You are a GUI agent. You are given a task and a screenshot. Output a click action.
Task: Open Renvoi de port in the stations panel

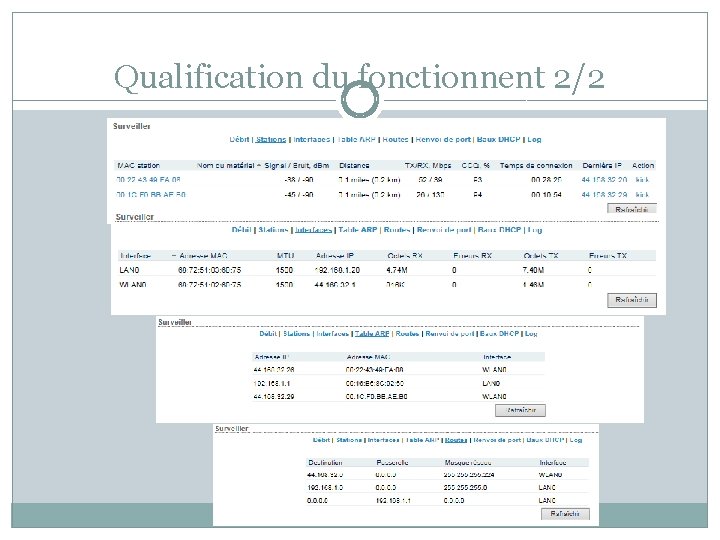[x=443, y=139]
